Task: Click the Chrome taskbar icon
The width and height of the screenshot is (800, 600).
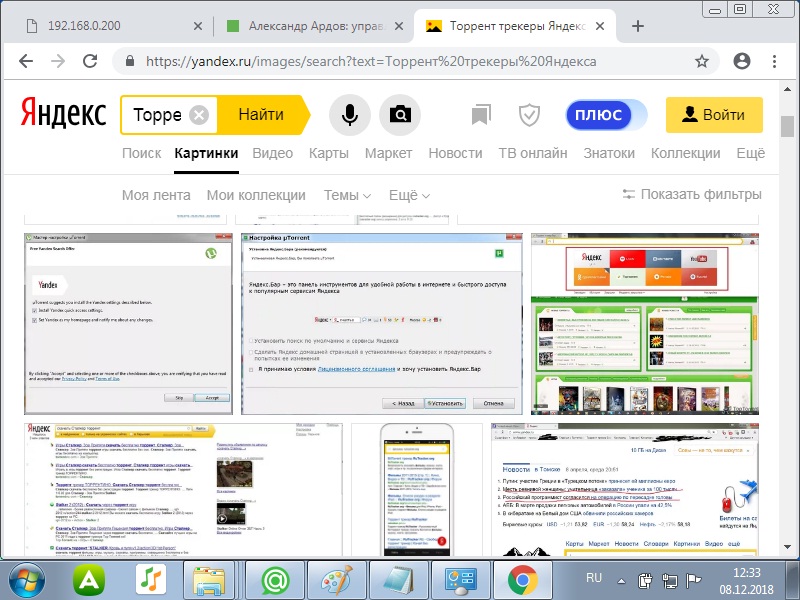Action: tap(522, 580)
